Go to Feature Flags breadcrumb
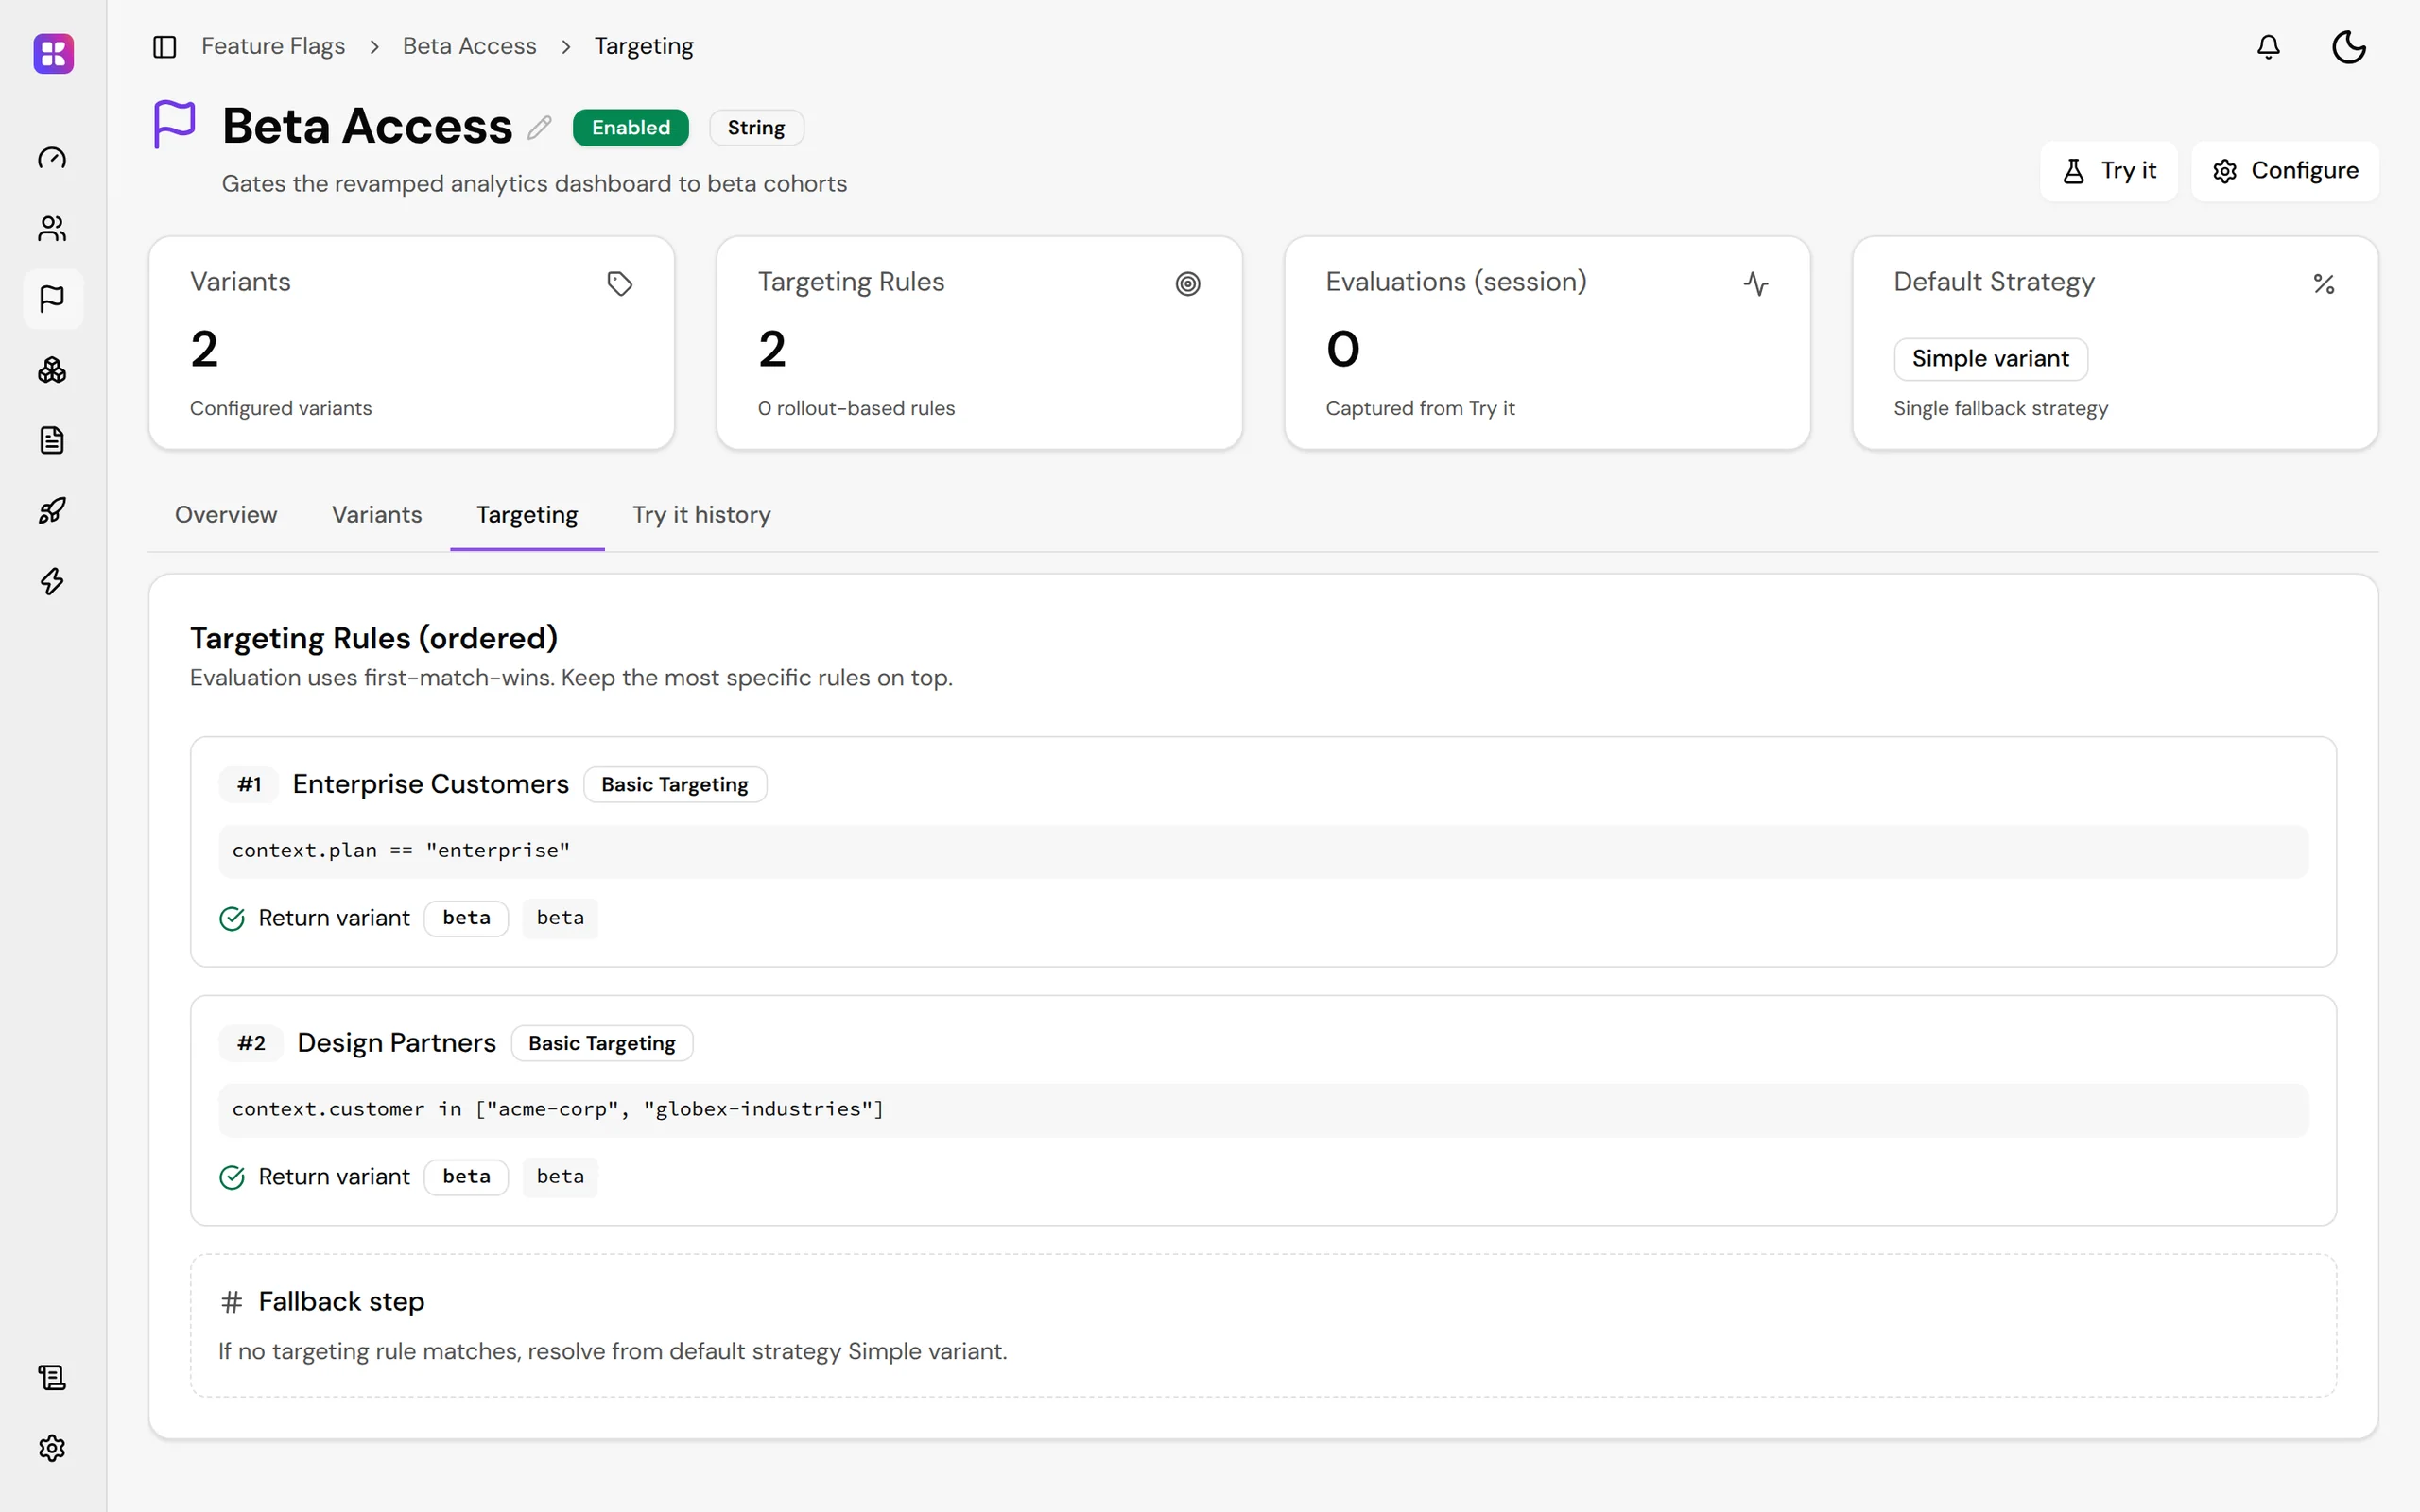The height and width of the screenshot is (1512, 2420). [x=273, y=46]
